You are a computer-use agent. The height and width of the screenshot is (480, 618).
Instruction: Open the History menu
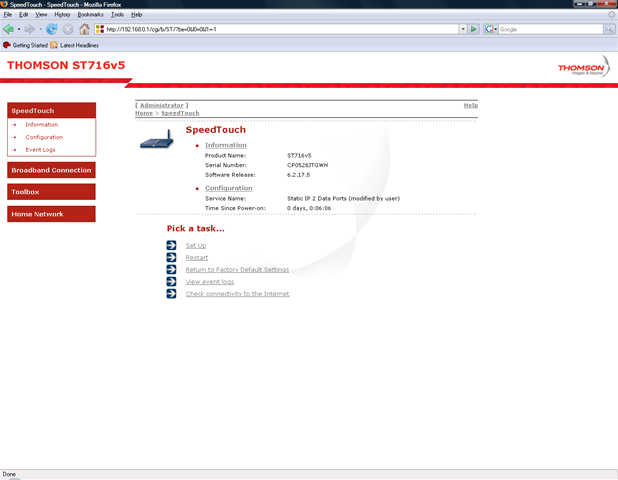(x=62, y=15)
